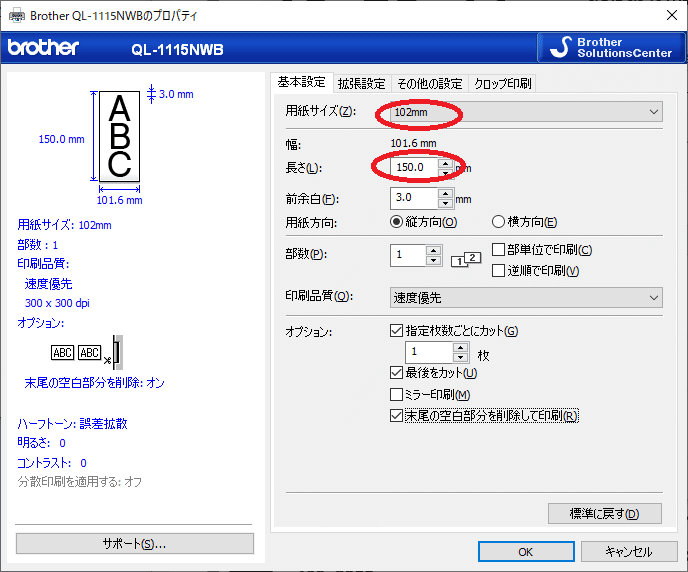This screenshot has width=688, height=572.
Task: Switch to the その他の設定 tab
Action: [430, 83]
